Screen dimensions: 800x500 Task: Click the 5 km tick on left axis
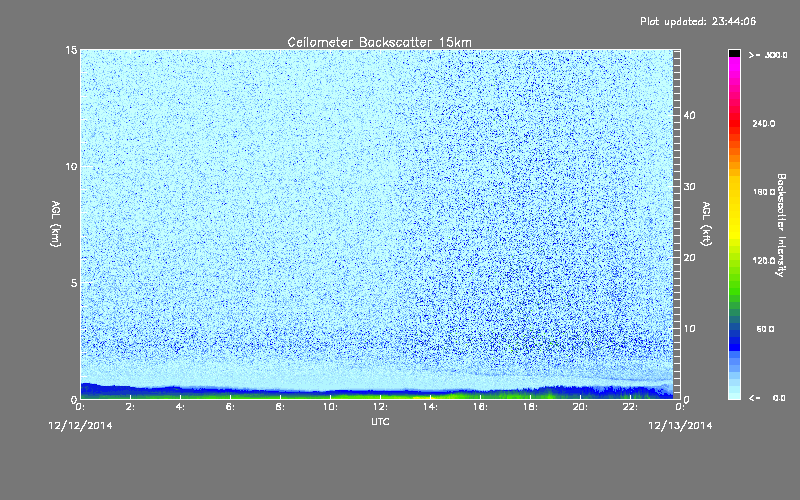(74, 283)
